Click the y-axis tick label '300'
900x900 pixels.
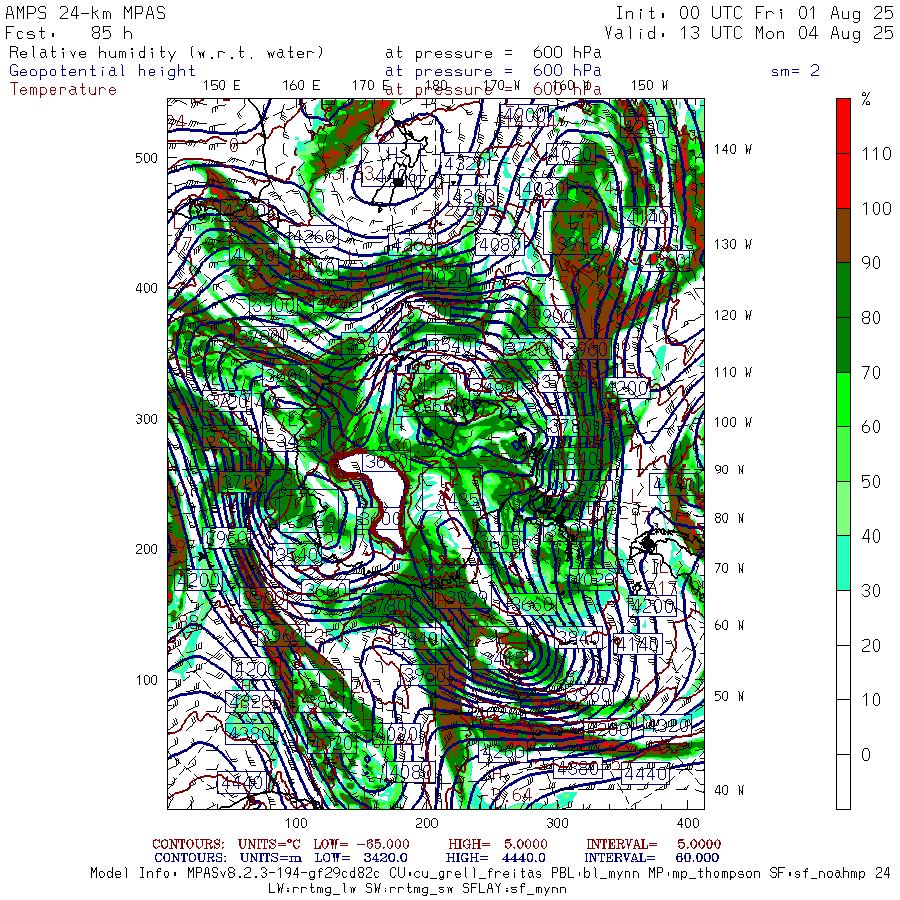point(146,419)
